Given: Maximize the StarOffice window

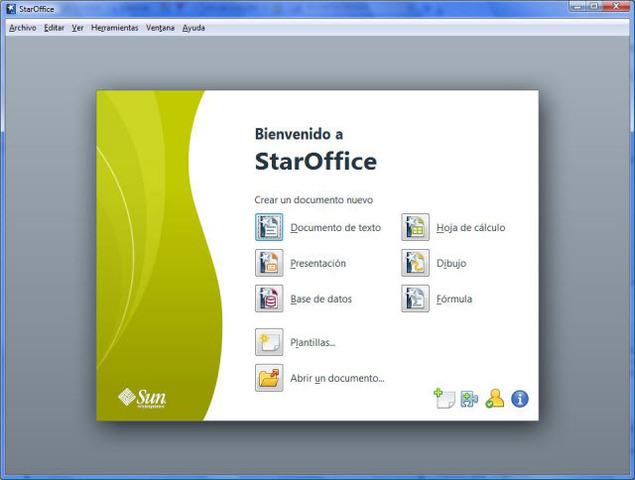Looking at the screenshot, I should (x=594, y=6).
